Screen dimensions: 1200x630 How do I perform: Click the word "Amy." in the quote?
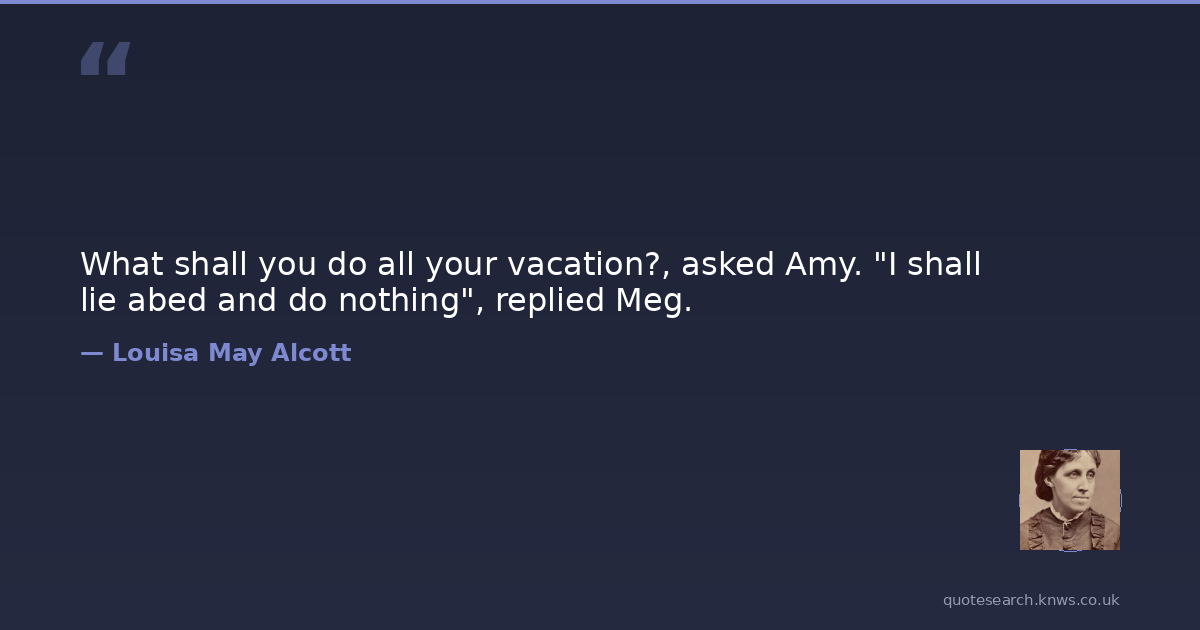pyautogui.click(x=823, y=265)
